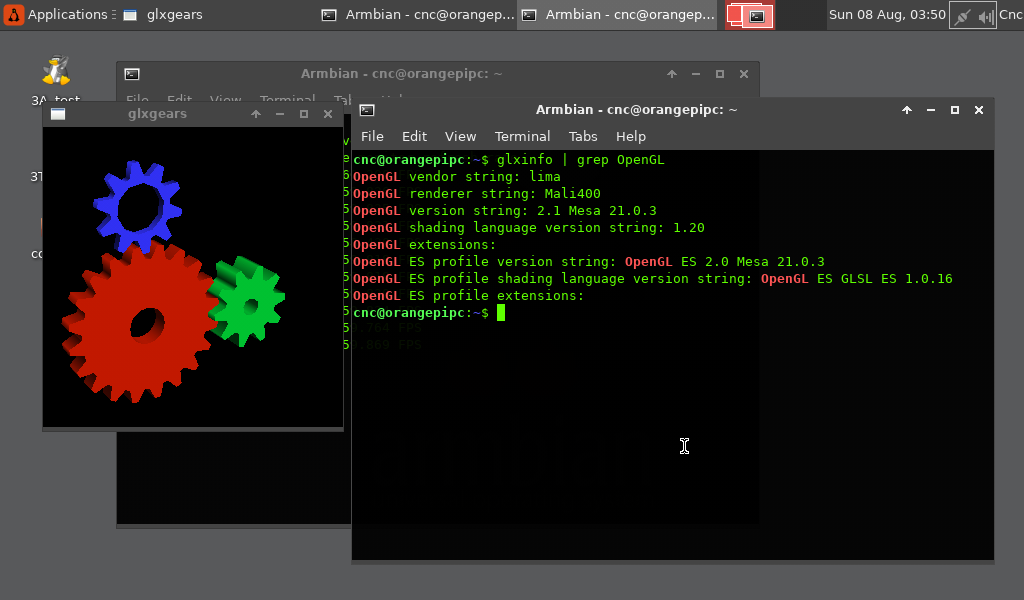Minimize the front Armbian terminal window

click(x=931, y=110)
